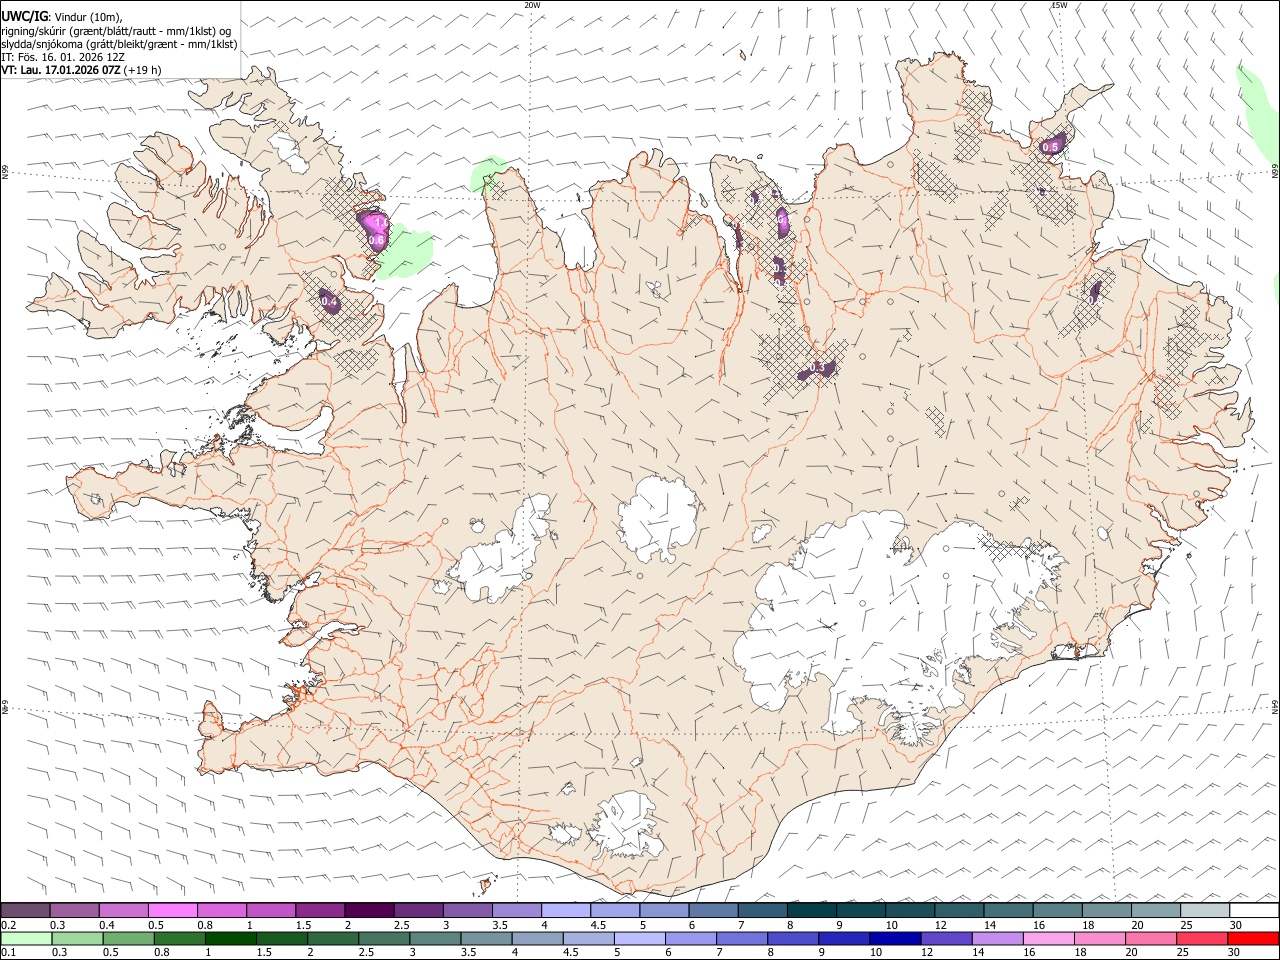This screenshot has width=1280, height=960.
Task: Pick the 0.3 green swatch on rain scale
Action: click(78, 938)
